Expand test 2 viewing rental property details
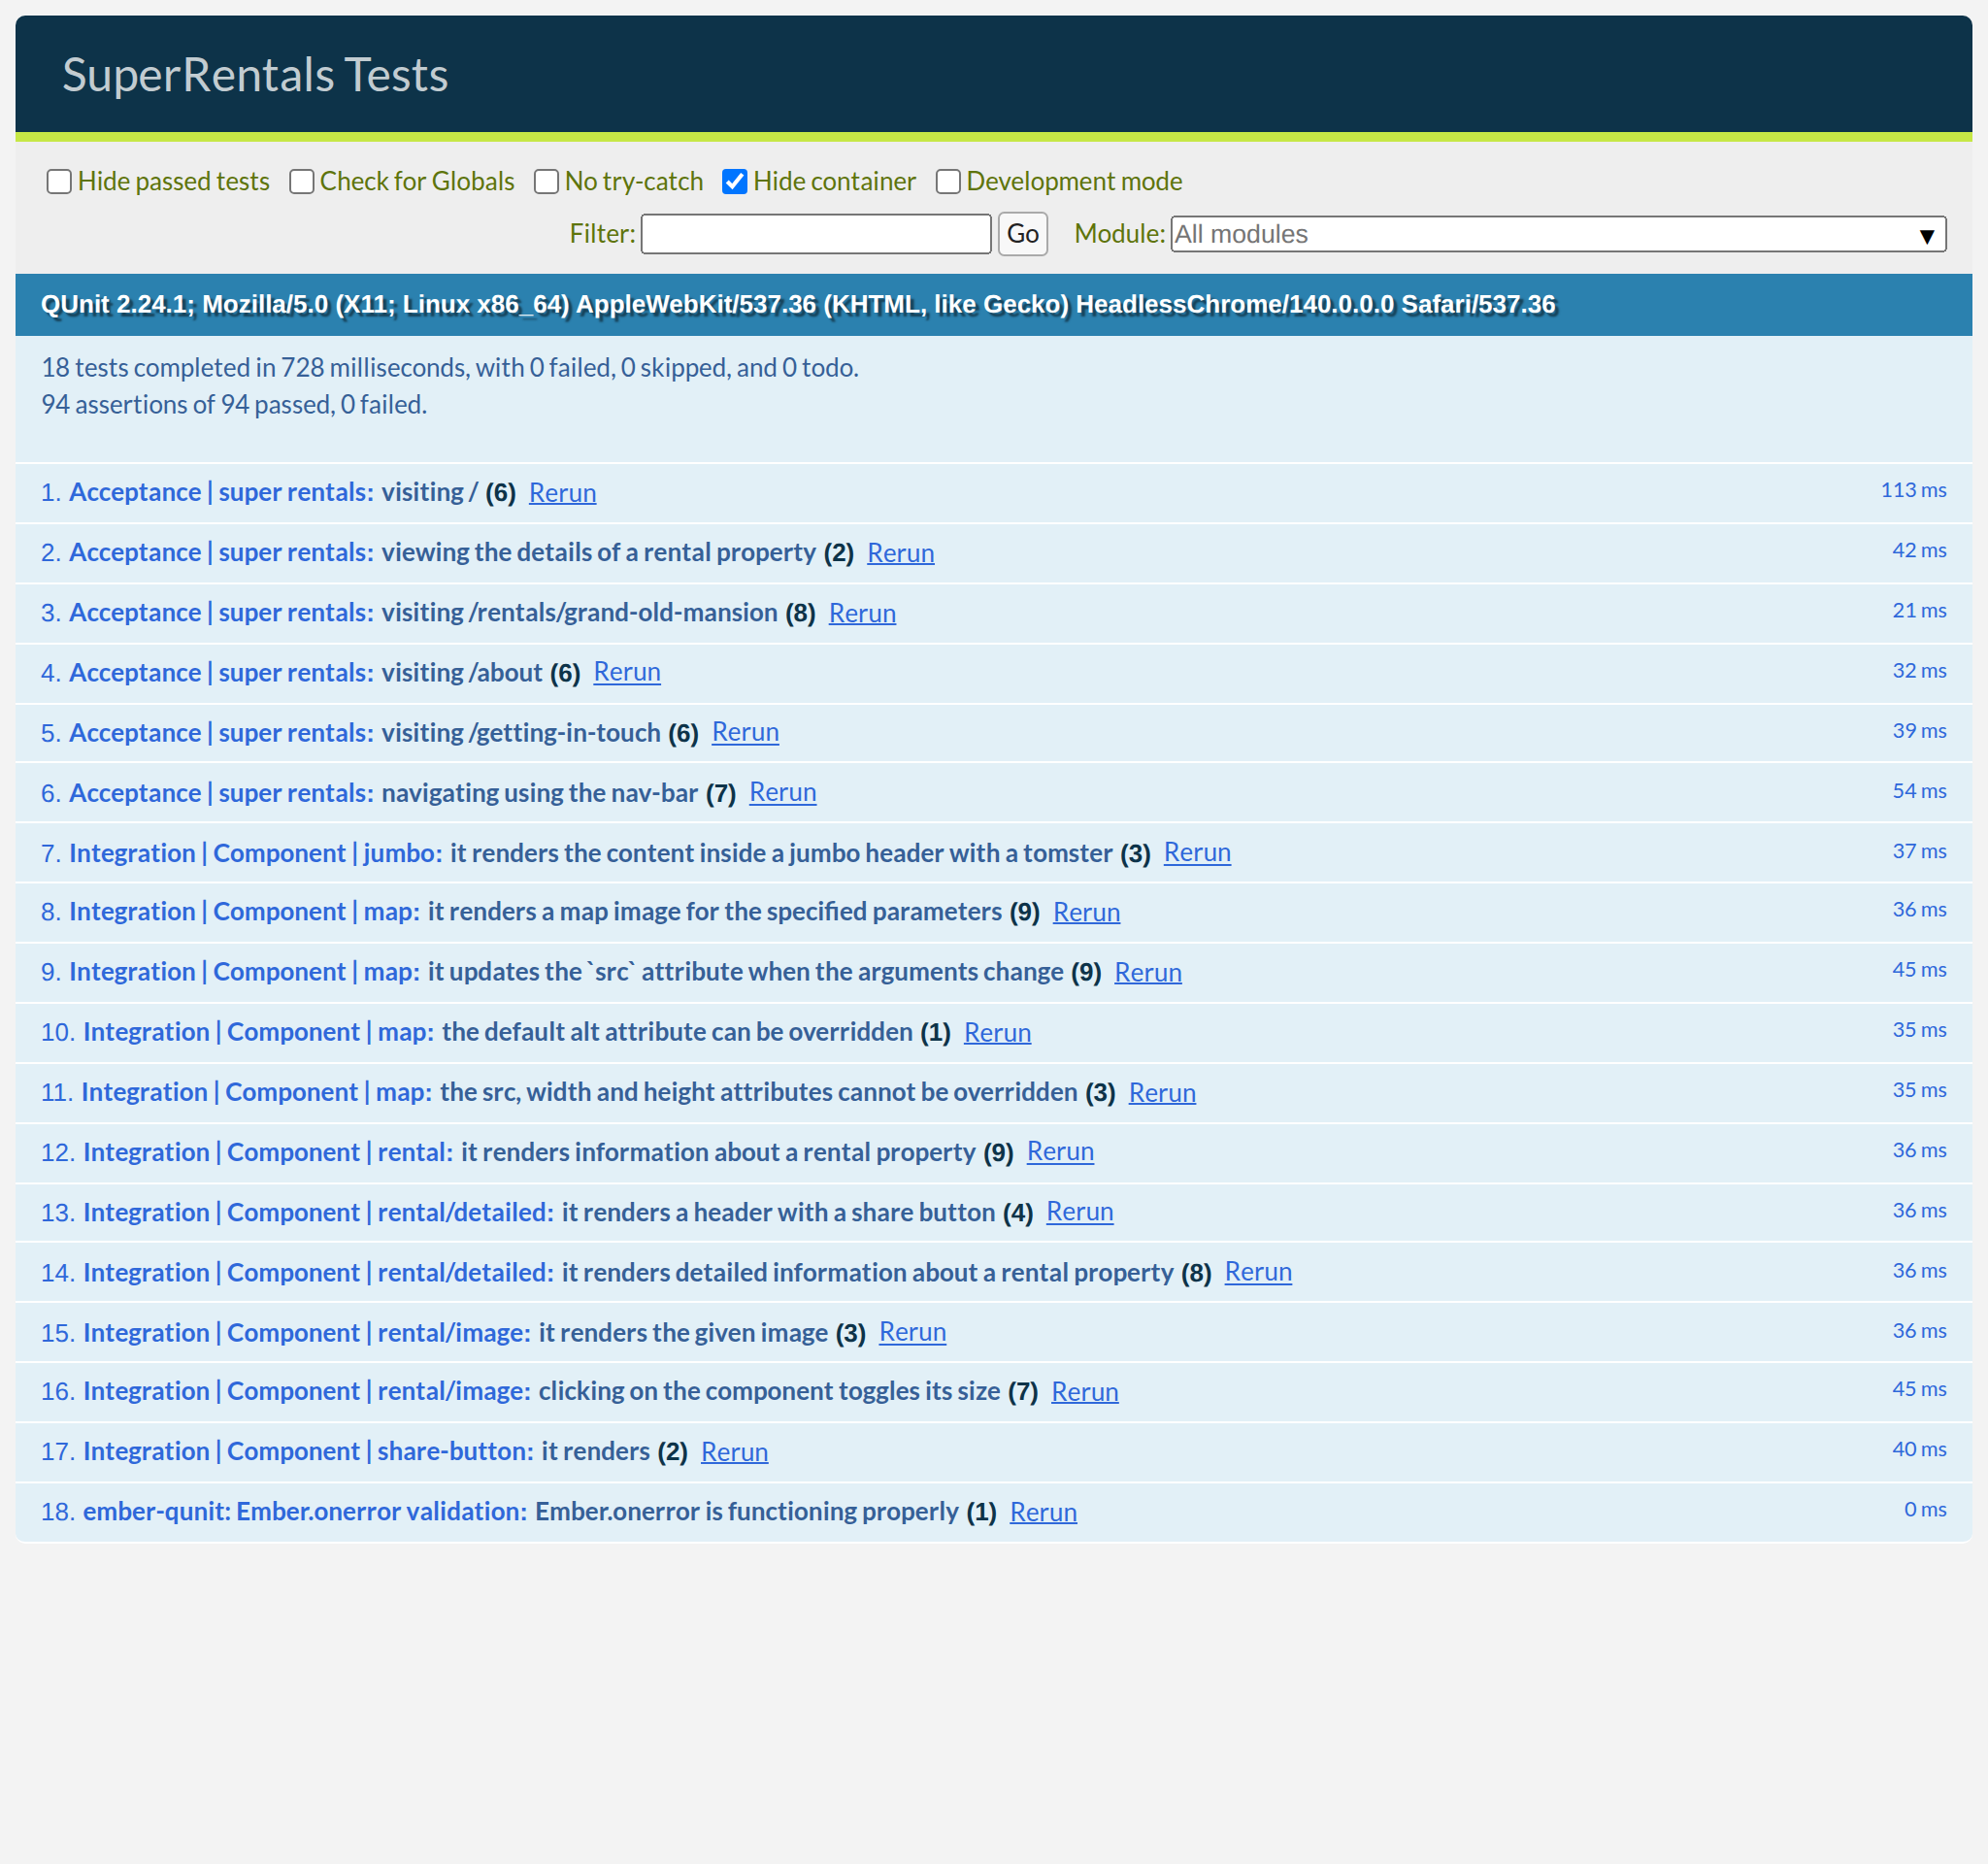Viewport: 1988px width, 1864px height. 597,553
